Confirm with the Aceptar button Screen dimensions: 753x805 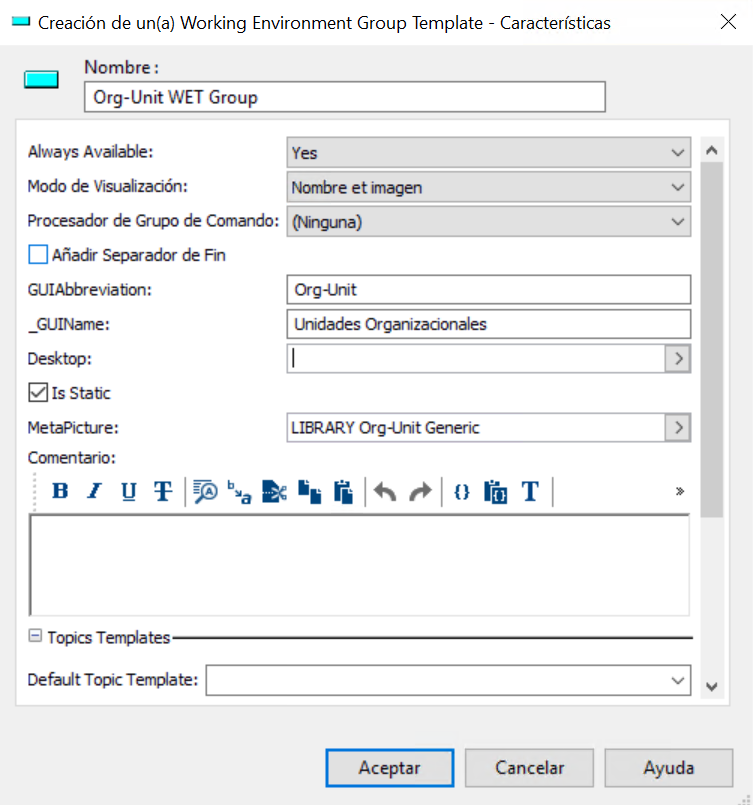pos(390,768)
